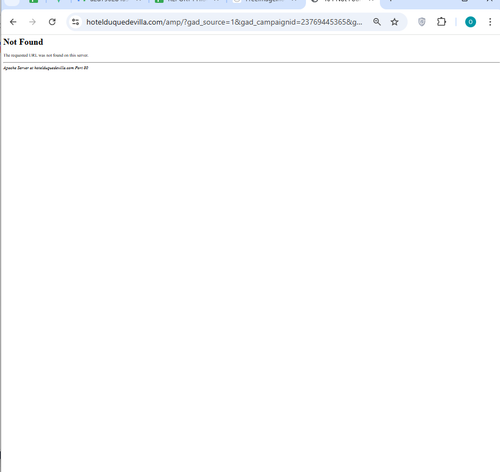This screenshot has width=500, height=472.
Task: Open the shield extension icon
Action: tap(422, 22)
